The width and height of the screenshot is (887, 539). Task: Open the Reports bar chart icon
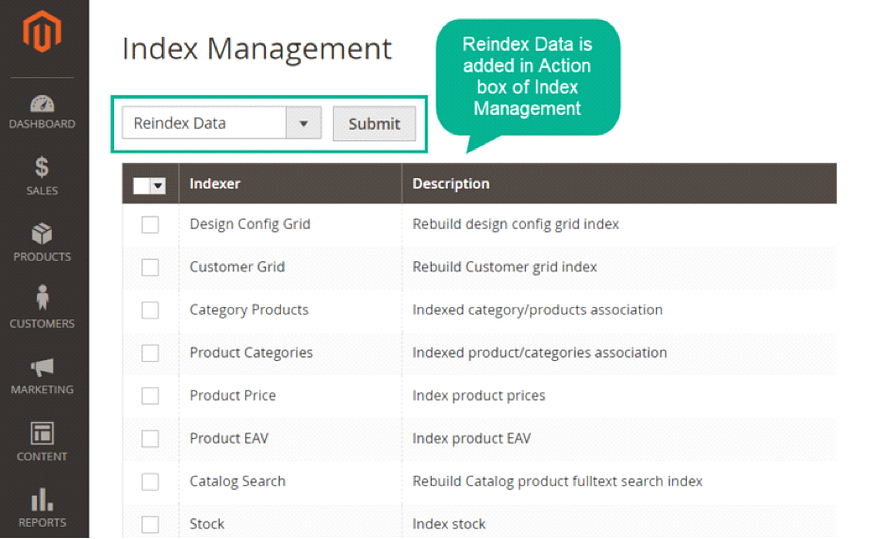(42, 499)
